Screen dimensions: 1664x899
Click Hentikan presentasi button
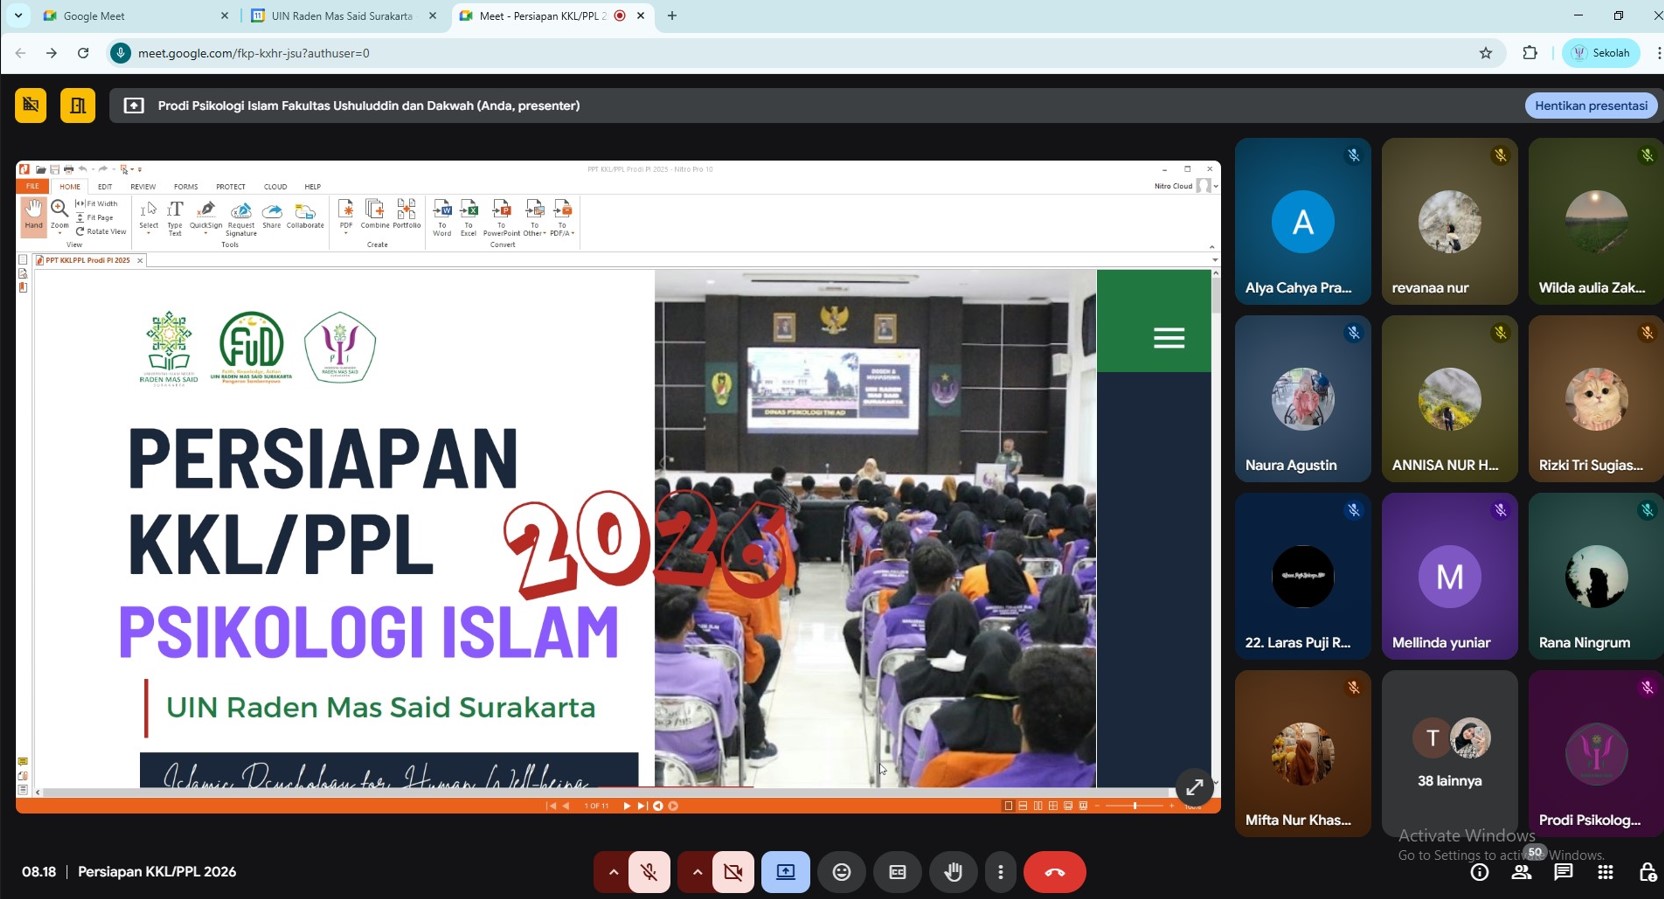click(x=1590, y=105)
